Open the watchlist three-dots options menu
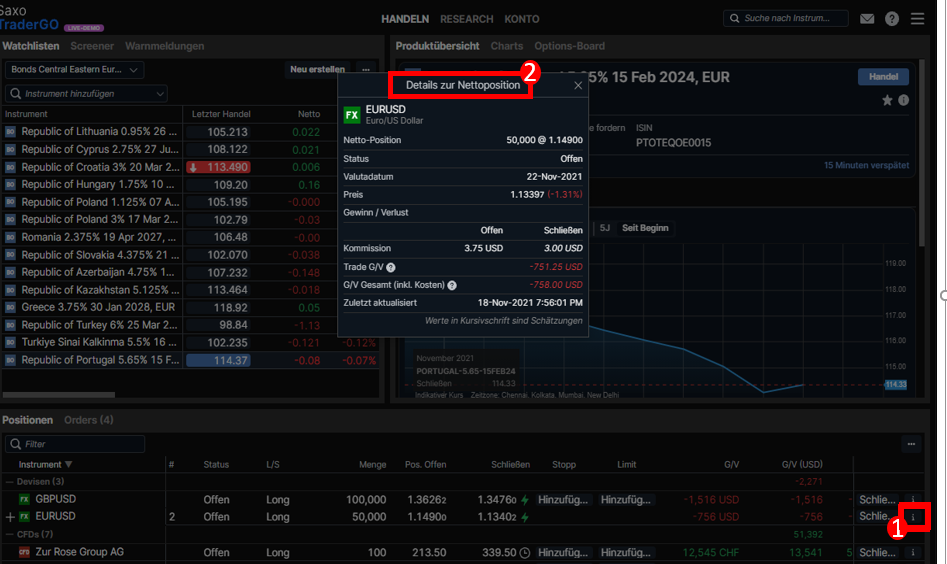 point(366,69)
